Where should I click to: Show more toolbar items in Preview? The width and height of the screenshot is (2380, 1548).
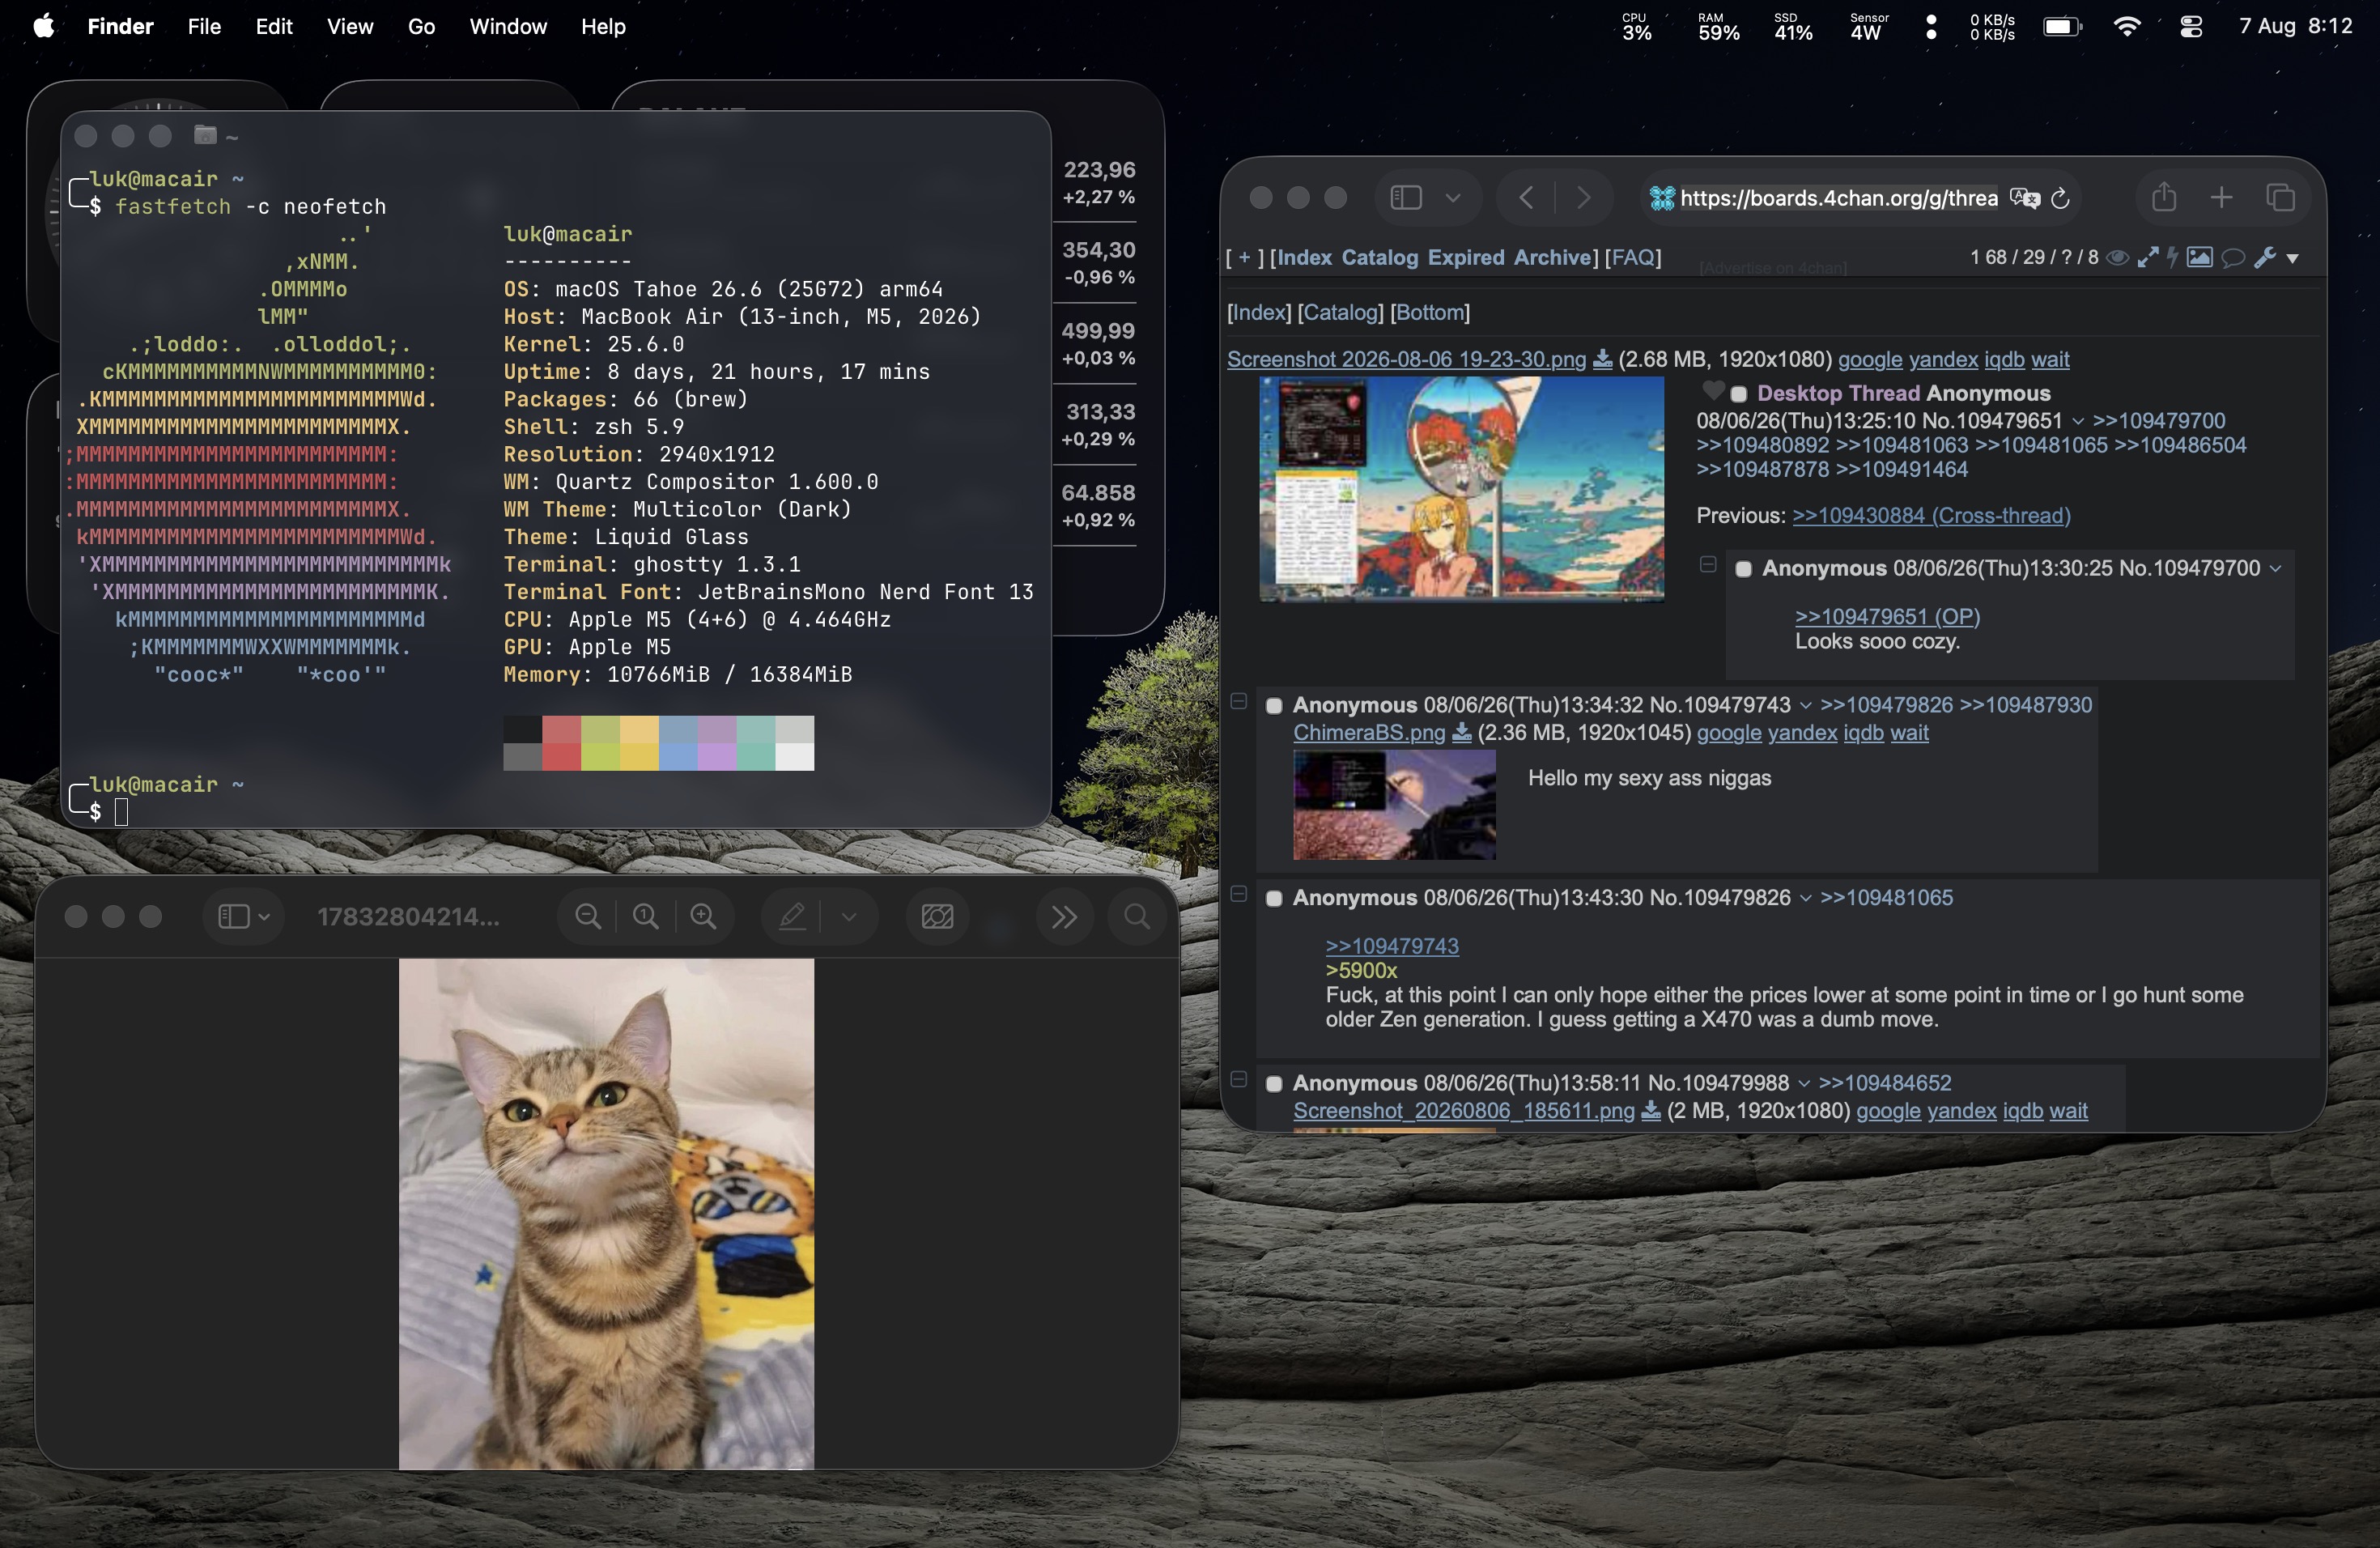point(1065,916)
